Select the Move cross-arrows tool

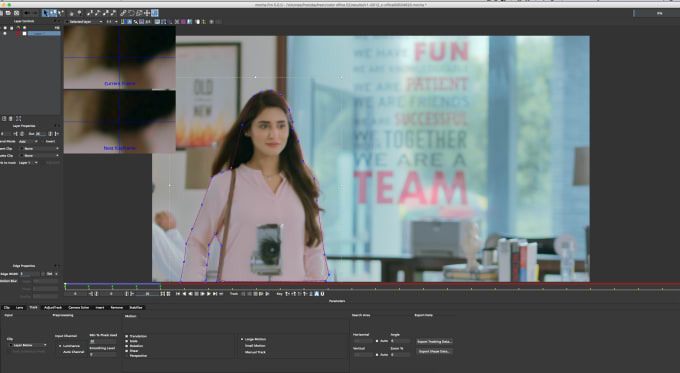(x=147, y=13)
